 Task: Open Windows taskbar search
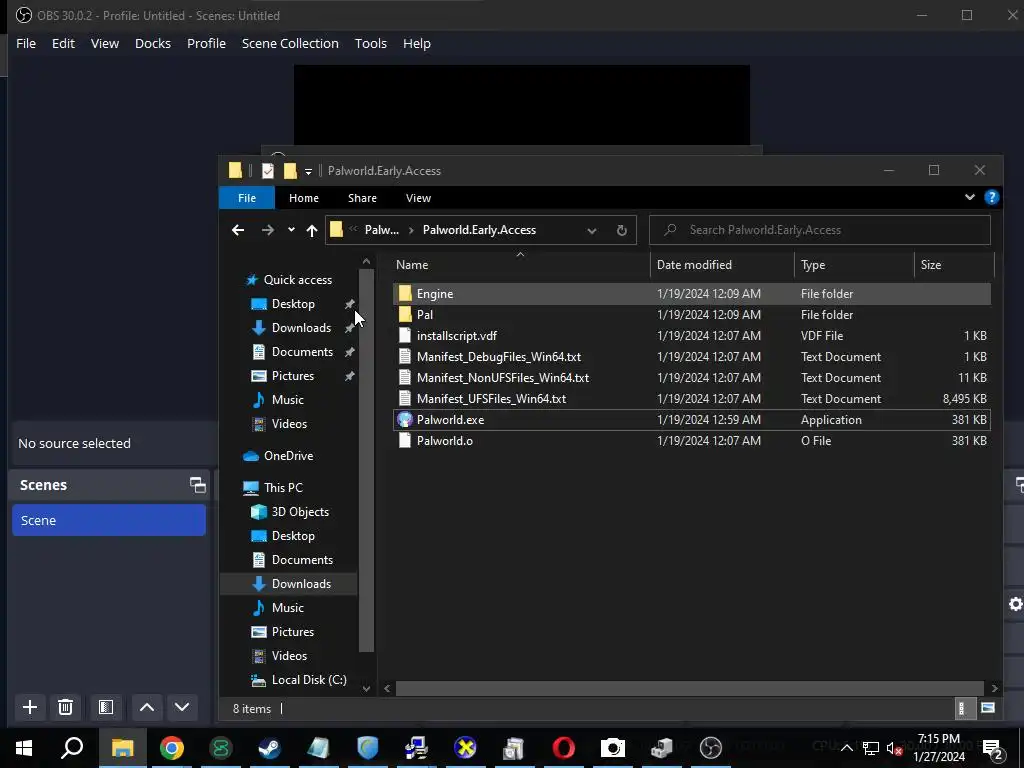pyautogui.click(x=72, y=748)
